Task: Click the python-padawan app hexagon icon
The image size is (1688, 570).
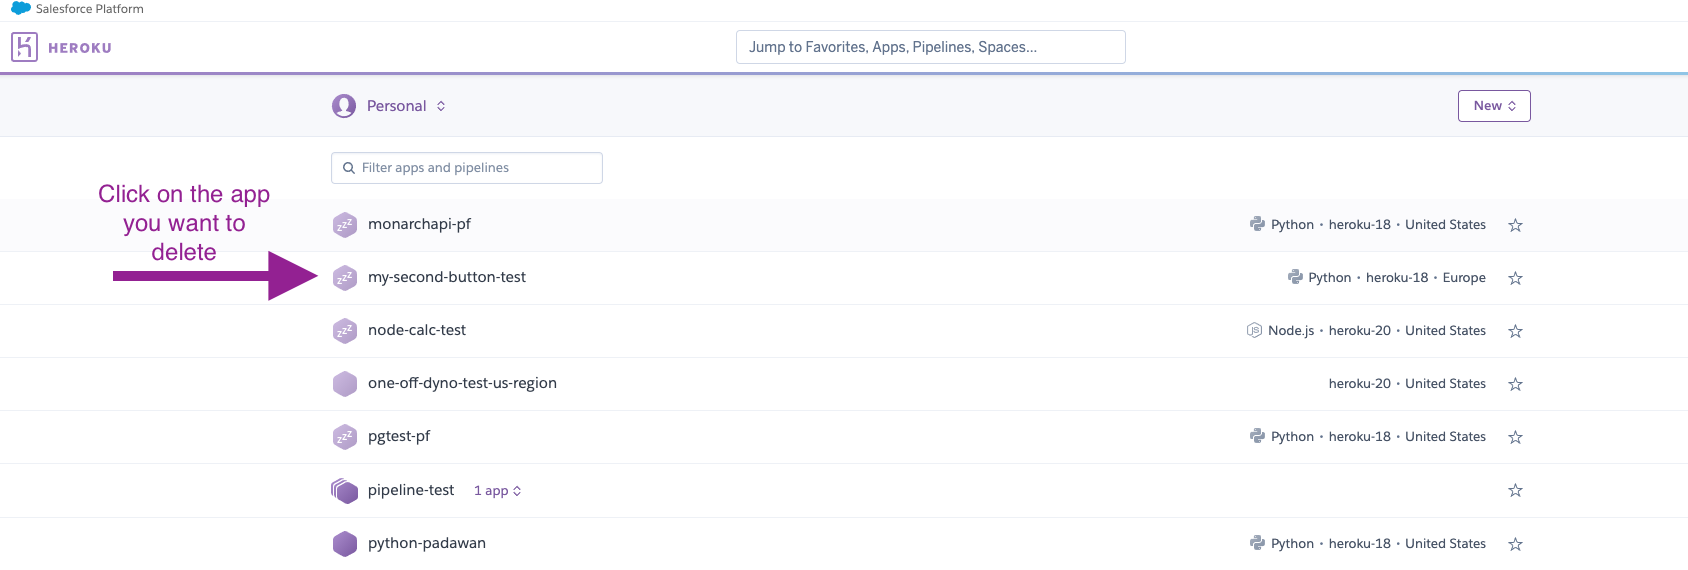Action: [345, 544]
